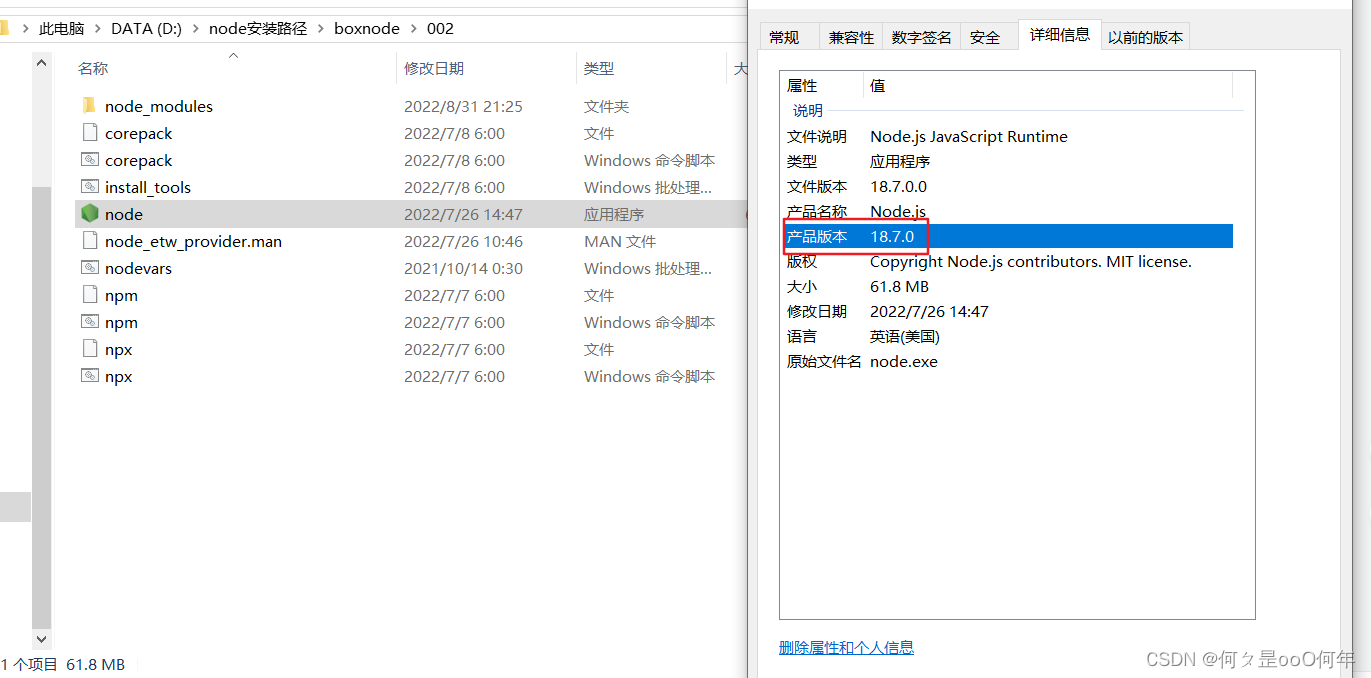This screenshot has width=1371, height=678.
Task: Open the node_modules folder
Action: (x=160, y=105)
